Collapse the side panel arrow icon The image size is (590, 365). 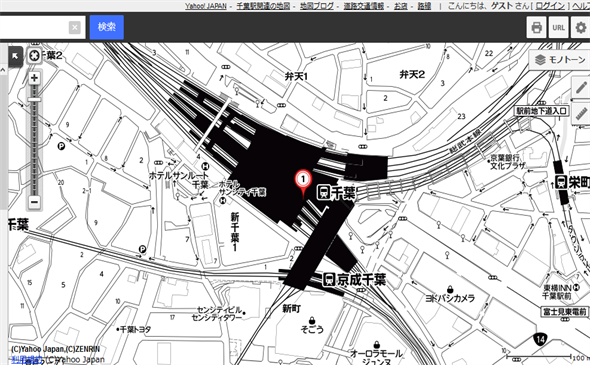point(15,57)
